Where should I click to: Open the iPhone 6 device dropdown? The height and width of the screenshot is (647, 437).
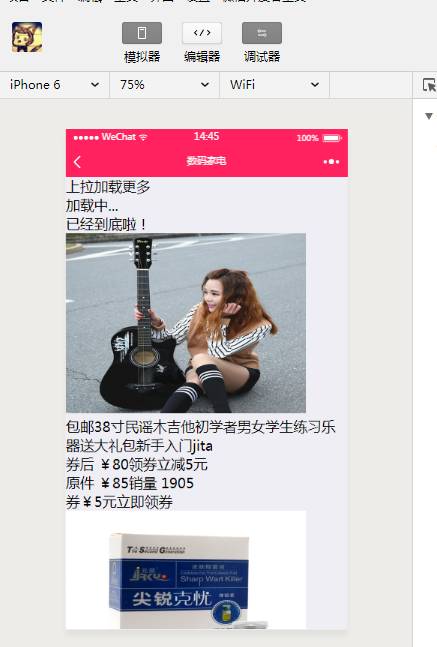(x=54, y=85)
